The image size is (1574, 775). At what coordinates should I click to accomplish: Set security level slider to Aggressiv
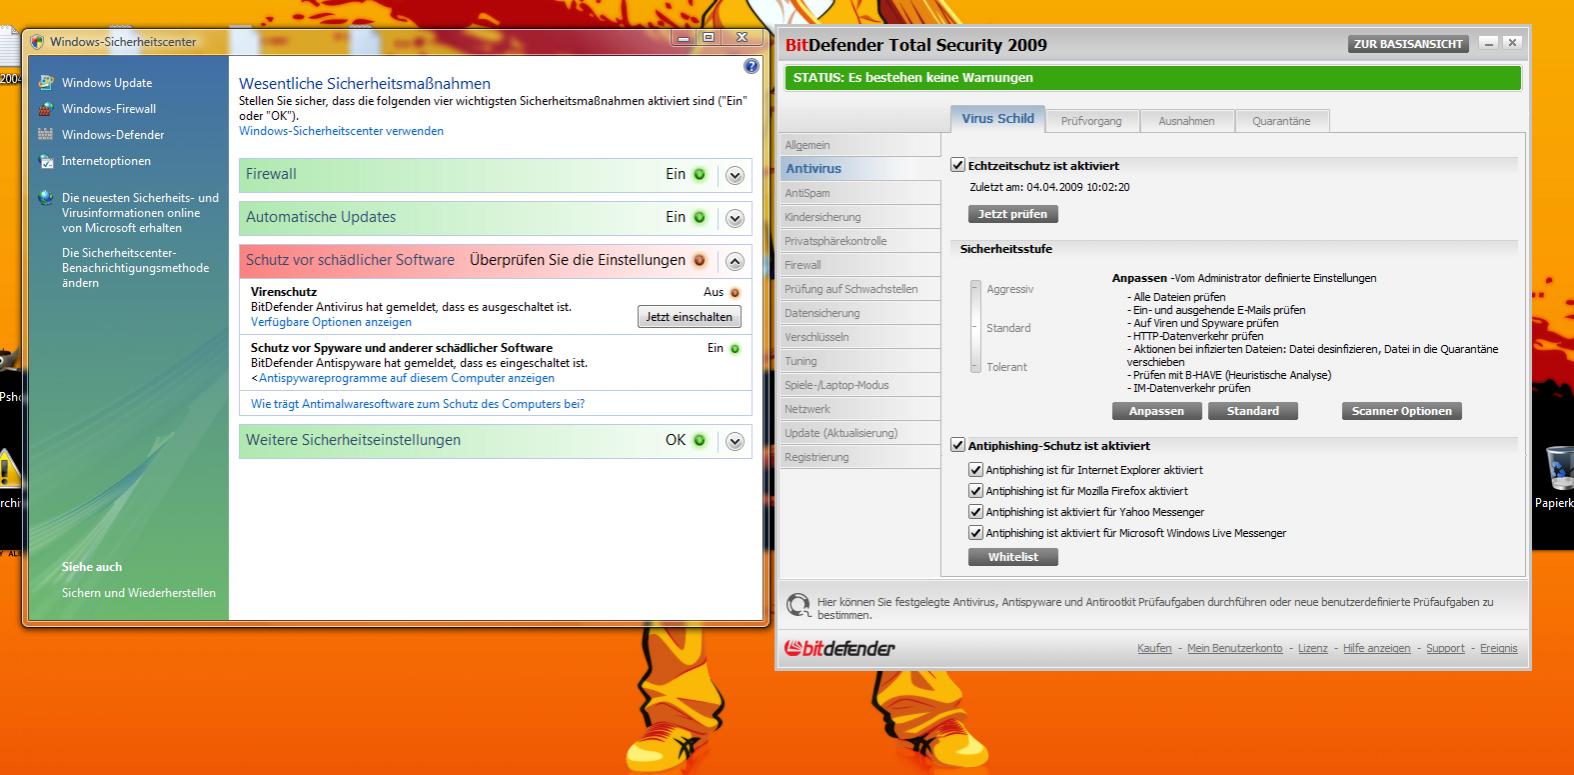coord(976,289)
